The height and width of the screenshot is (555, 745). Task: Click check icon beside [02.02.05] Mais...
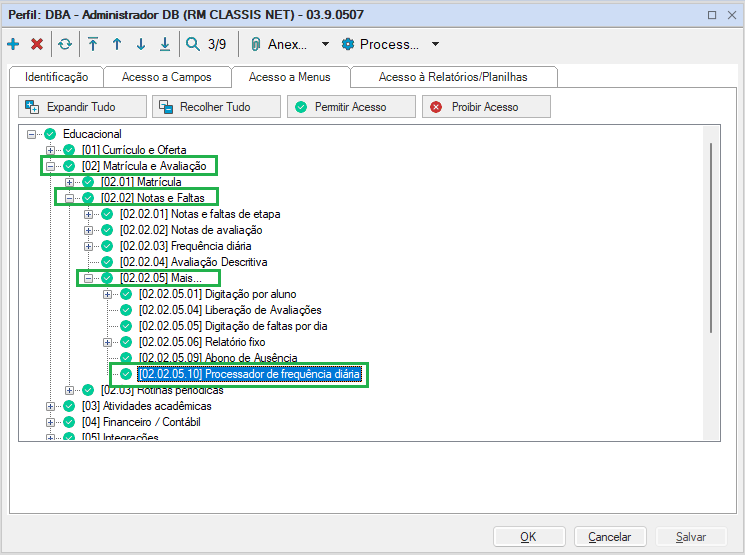pos(107,278)
